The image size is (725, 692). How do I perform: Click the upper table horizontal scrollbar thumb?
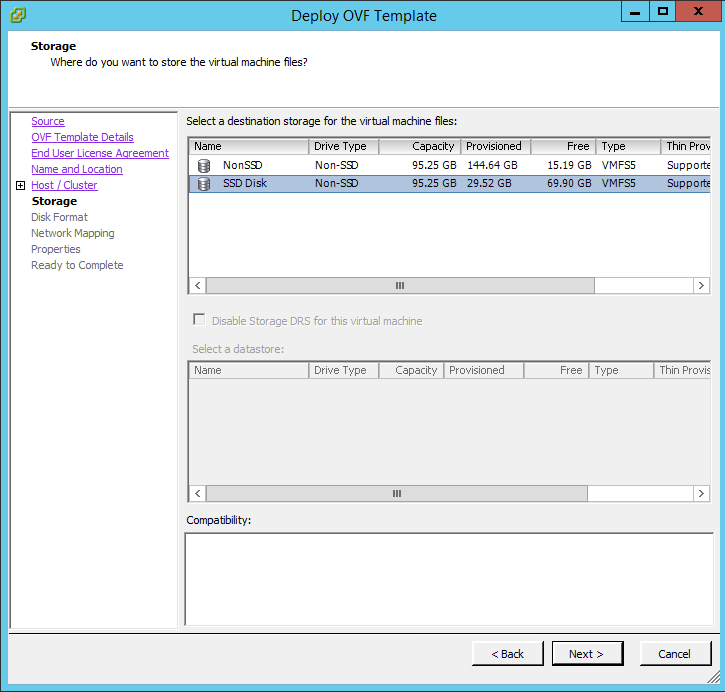(x=400, y=285)
